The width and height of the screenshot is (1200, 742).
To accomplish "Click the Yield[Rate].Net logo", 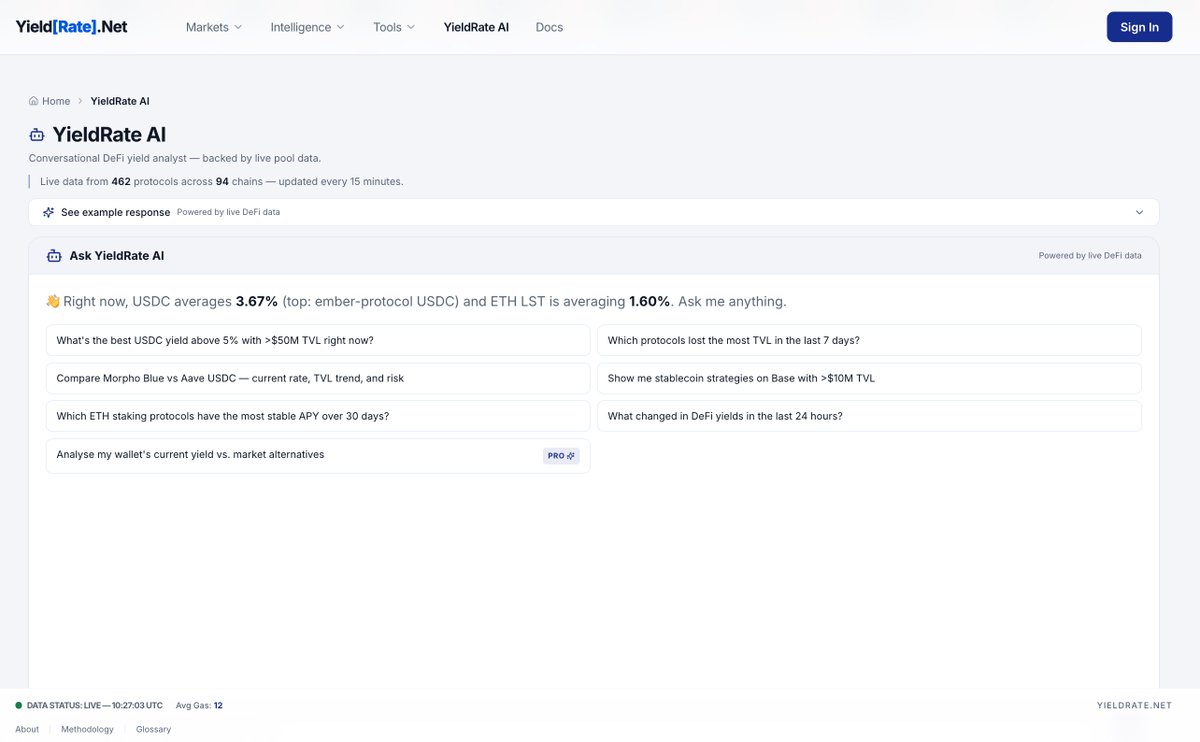I will (x=71, y=27).
